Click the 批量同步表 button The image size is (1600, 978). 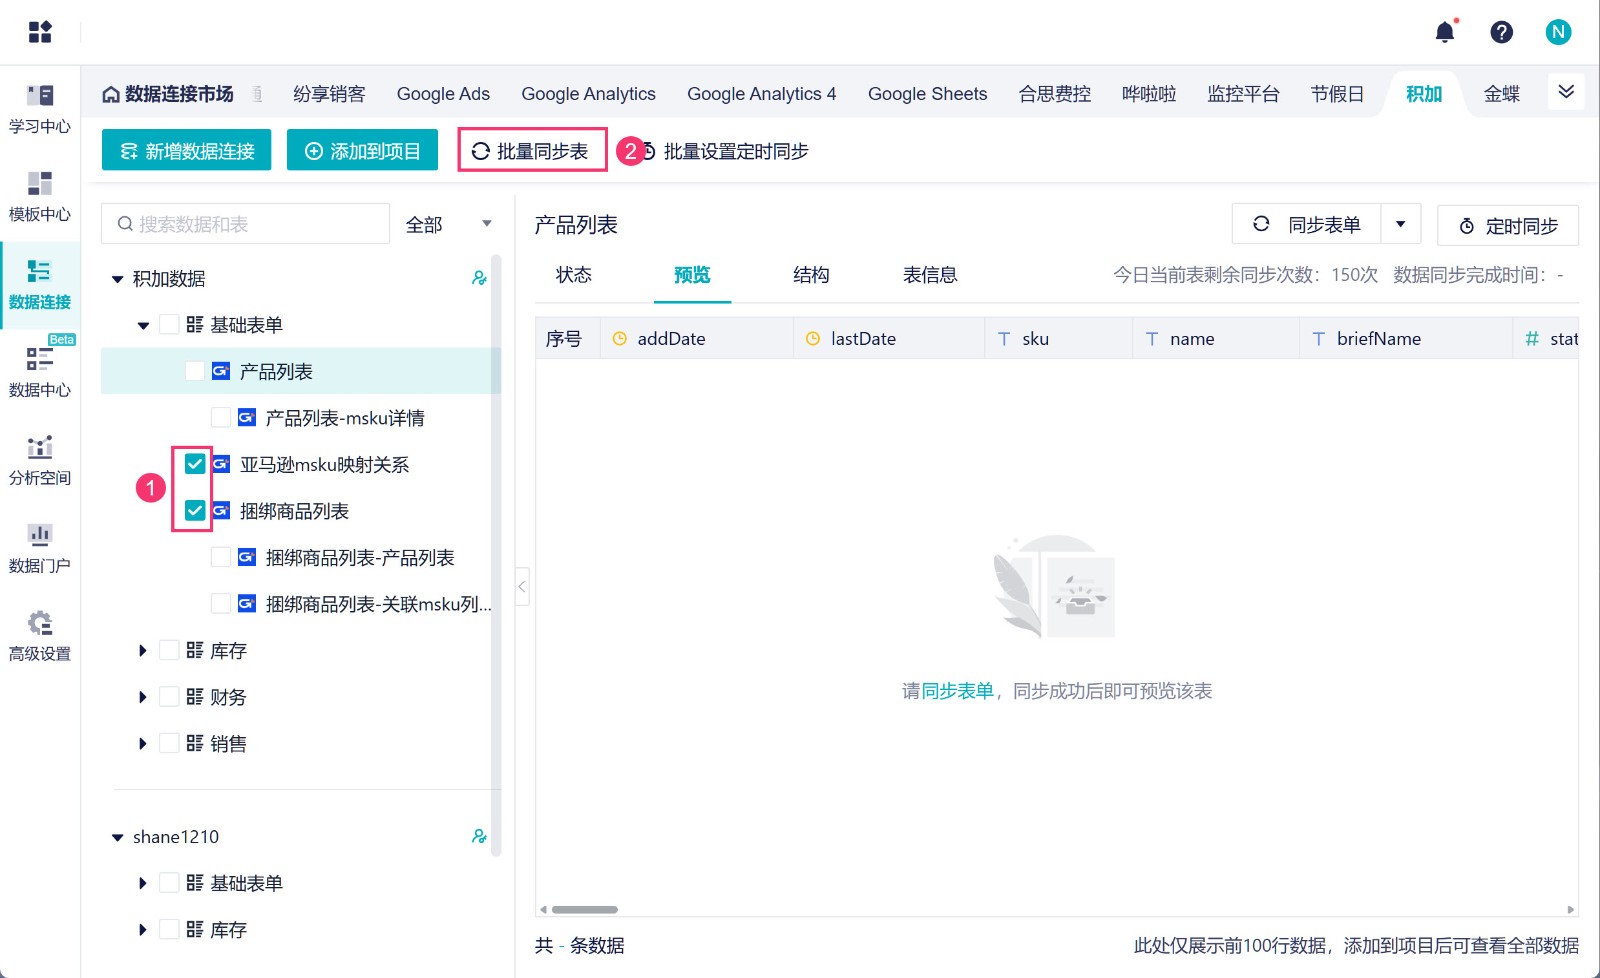[x=532, y=150]
